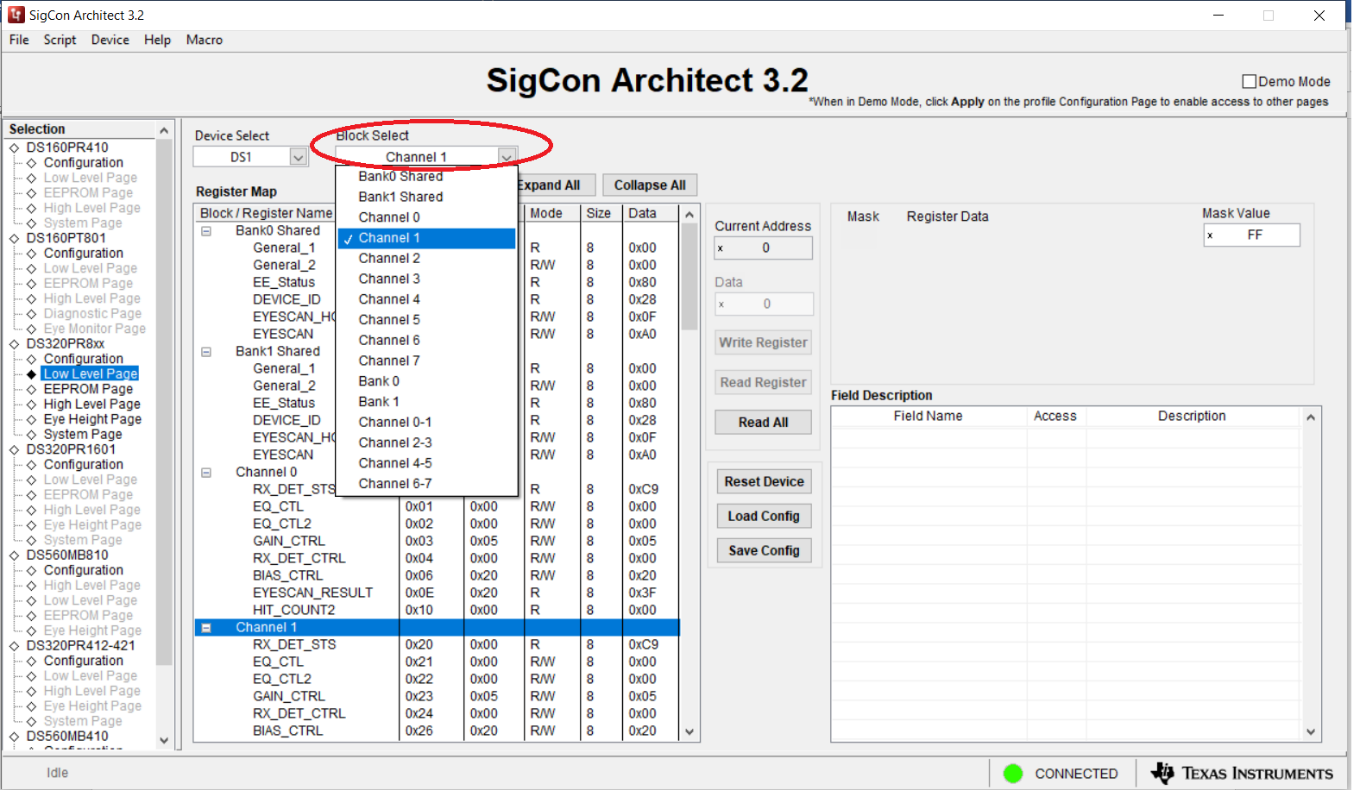
Task: Click the SigCon Architect title bar icon
Action: pyautogui.click(x=16, y=15)
